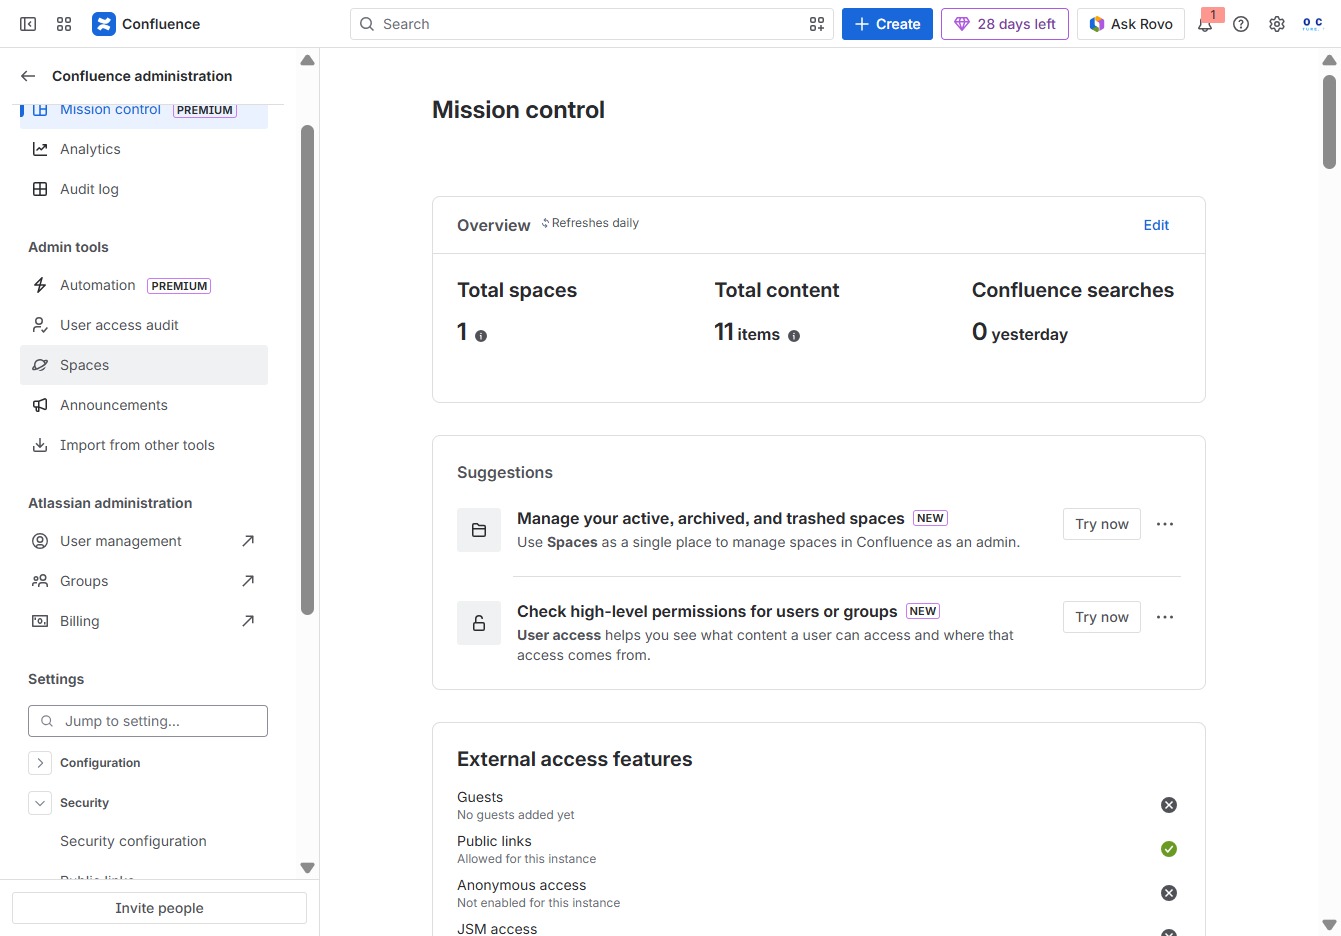Viewport: 1341px width, 936px height.
Task: Open User management external link icon
Action: pos(248,541)
